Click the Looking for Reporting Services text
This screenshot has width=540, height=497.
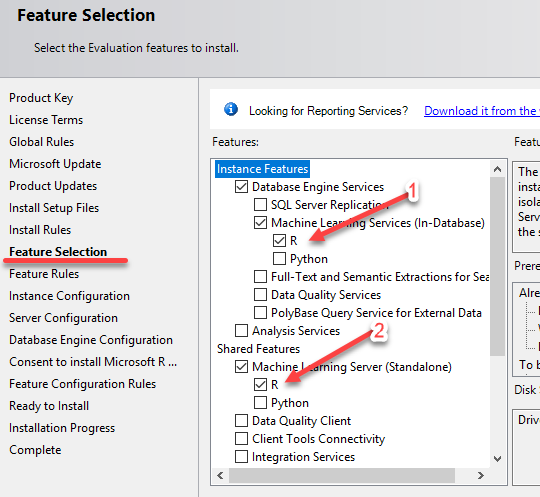click(329, 111)
